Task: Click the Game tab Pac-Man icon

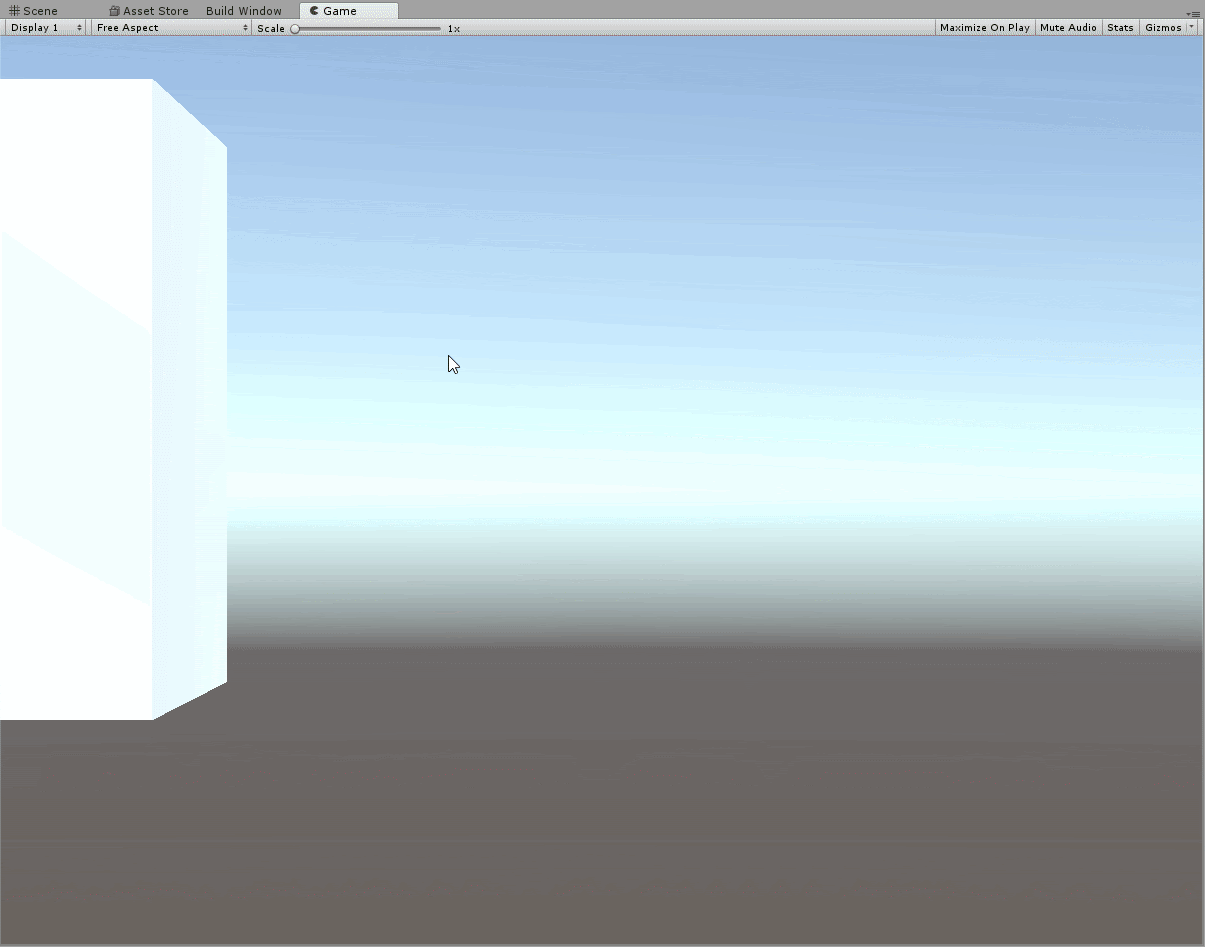Action: 314,11
